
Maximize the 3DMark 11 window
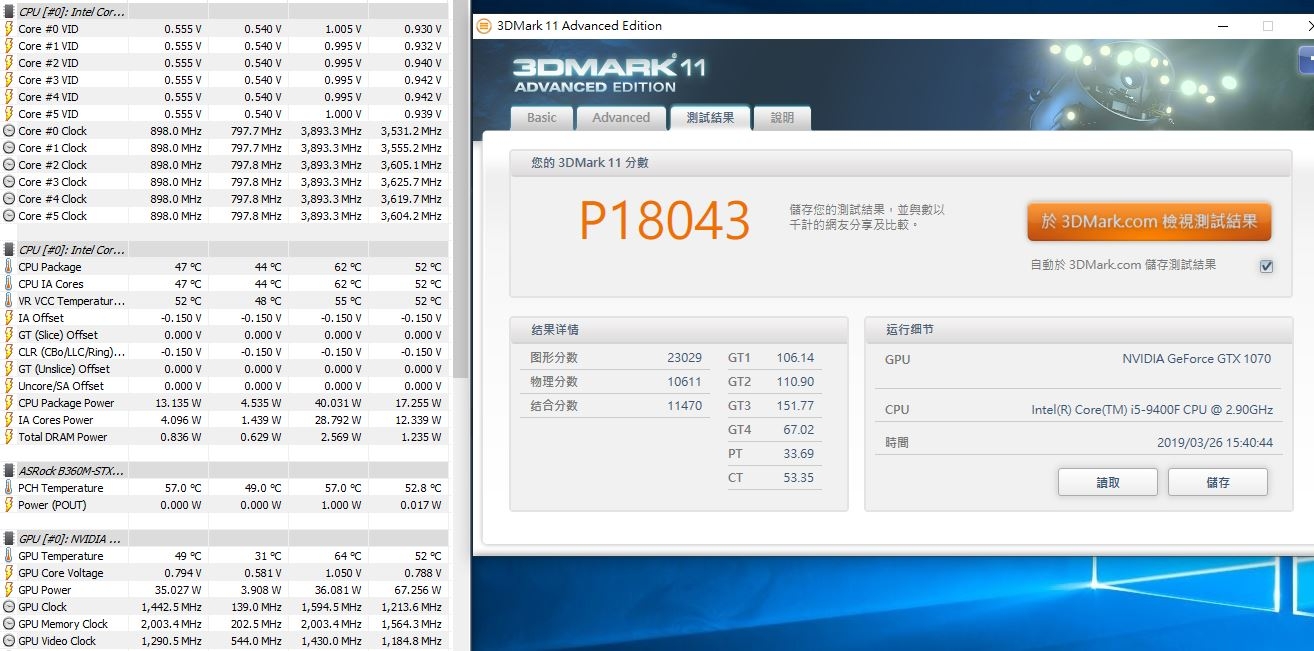[1268, 26]
